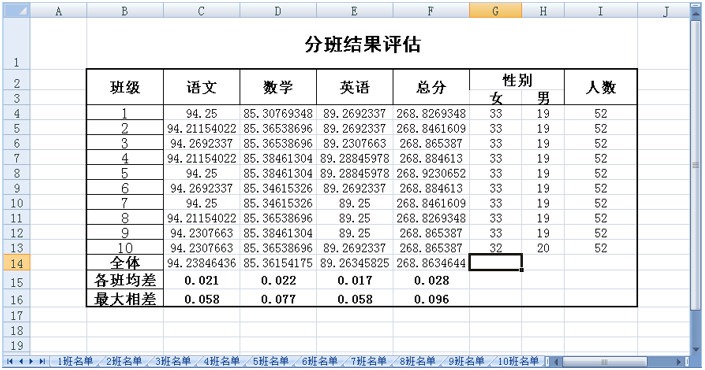Image resolution: width=705 pixels, height=370 pixels.
Task: Click the vertical scrollbar thumb
Action: click(x=696, y=165)
